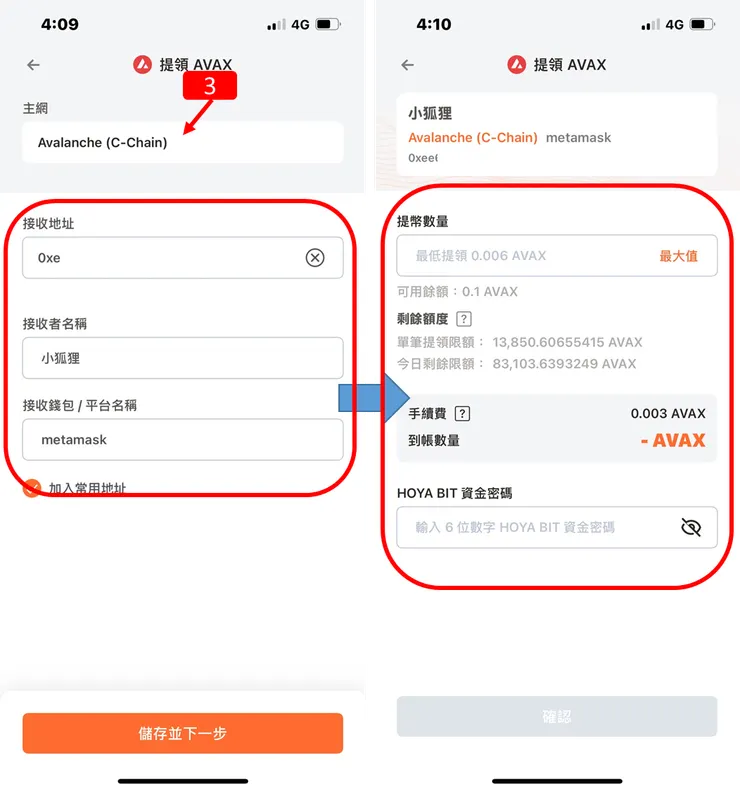Click the battery indicator on right screen
Screen dimensions: 740x791
point(702,24)
